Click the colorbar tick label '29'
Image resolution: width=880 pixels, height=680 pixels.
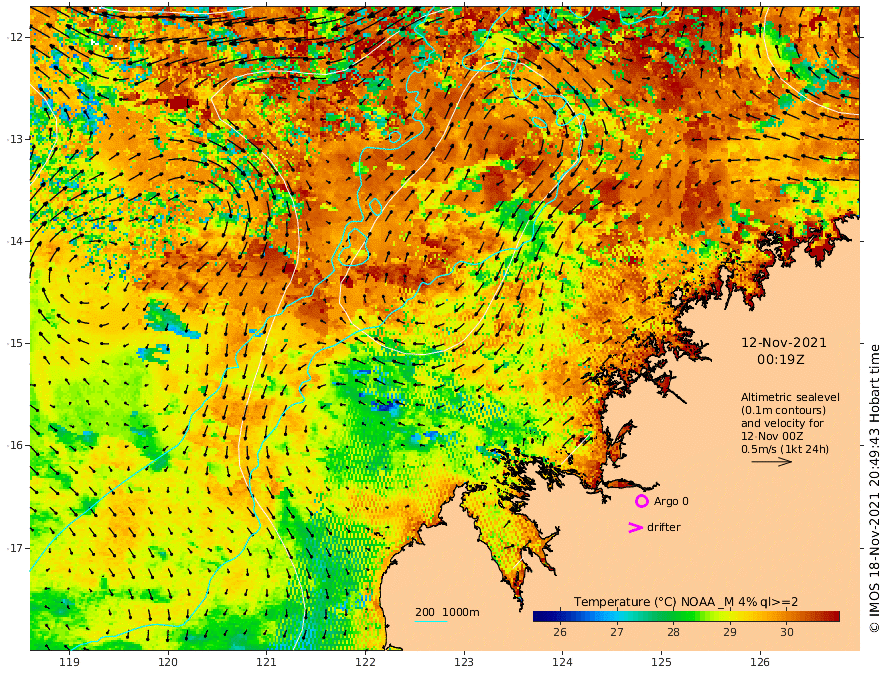coord(730,632)
